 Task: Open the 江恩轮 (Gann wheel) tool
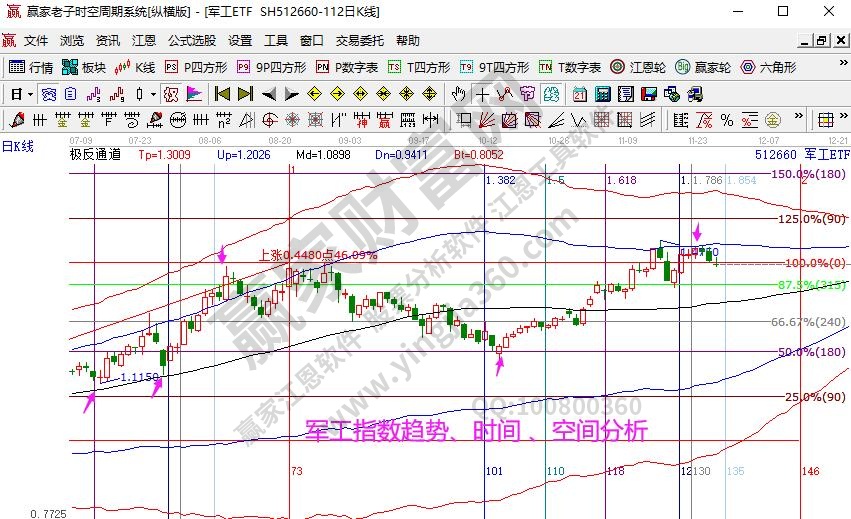[x=637, y=68]
